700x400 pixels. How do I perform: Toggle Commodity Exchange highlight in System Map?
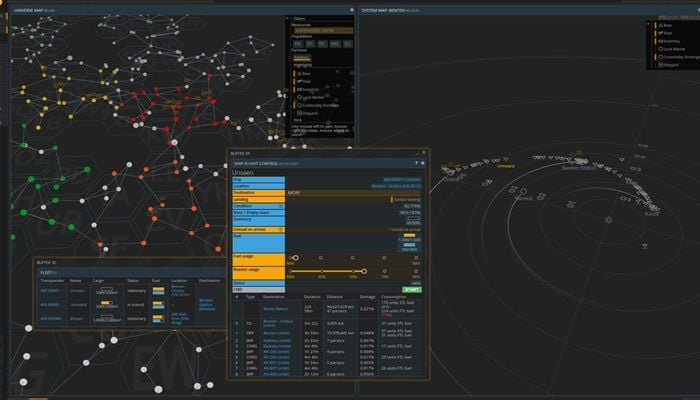[679, 57]
